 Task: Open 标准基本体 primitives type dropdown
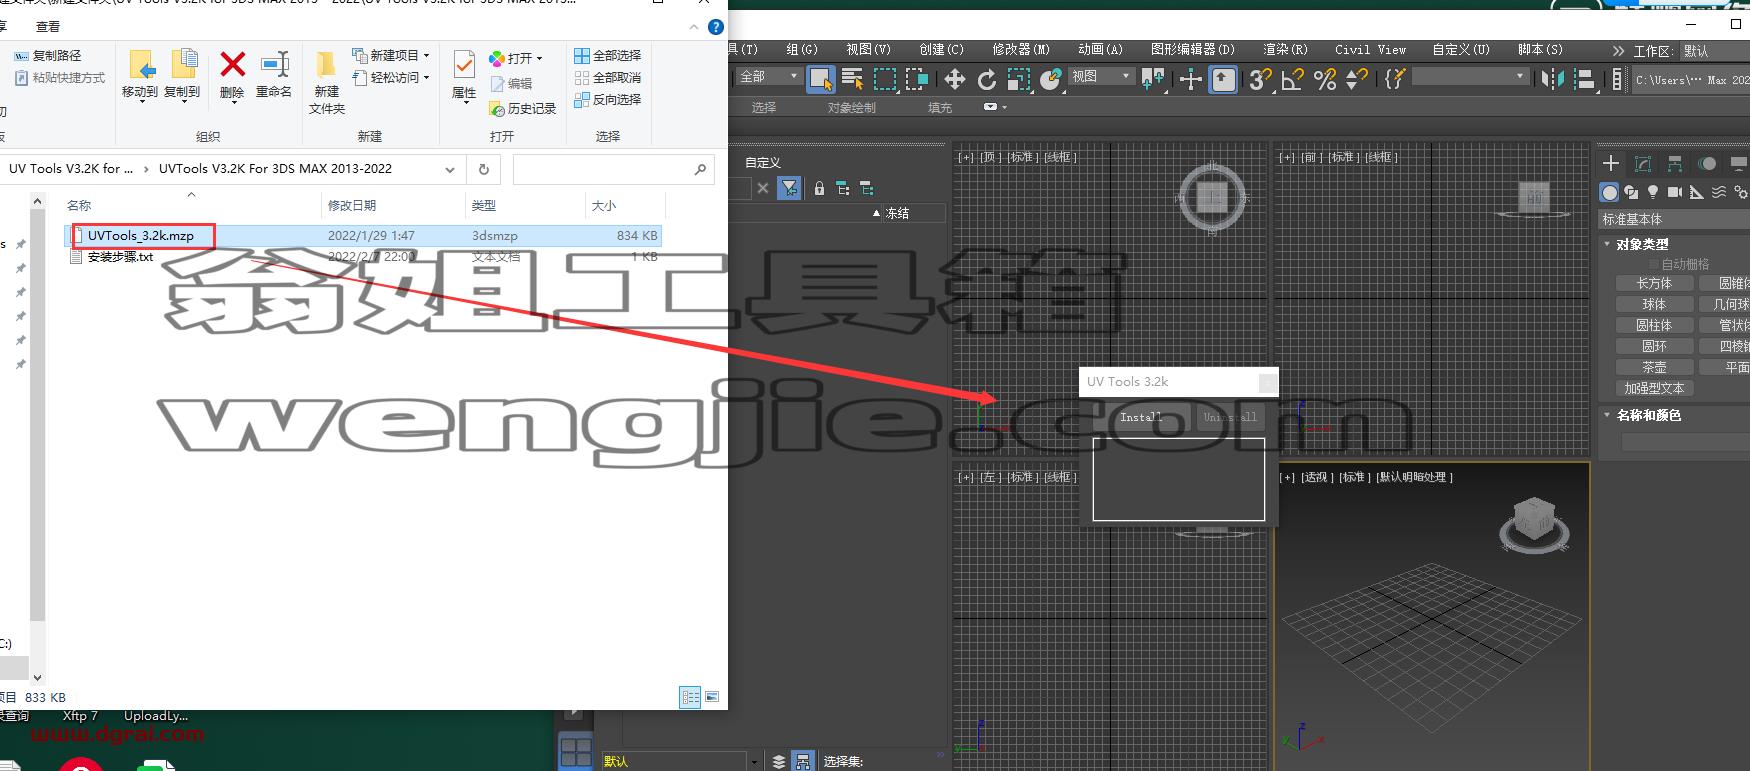coord(1674,219)
